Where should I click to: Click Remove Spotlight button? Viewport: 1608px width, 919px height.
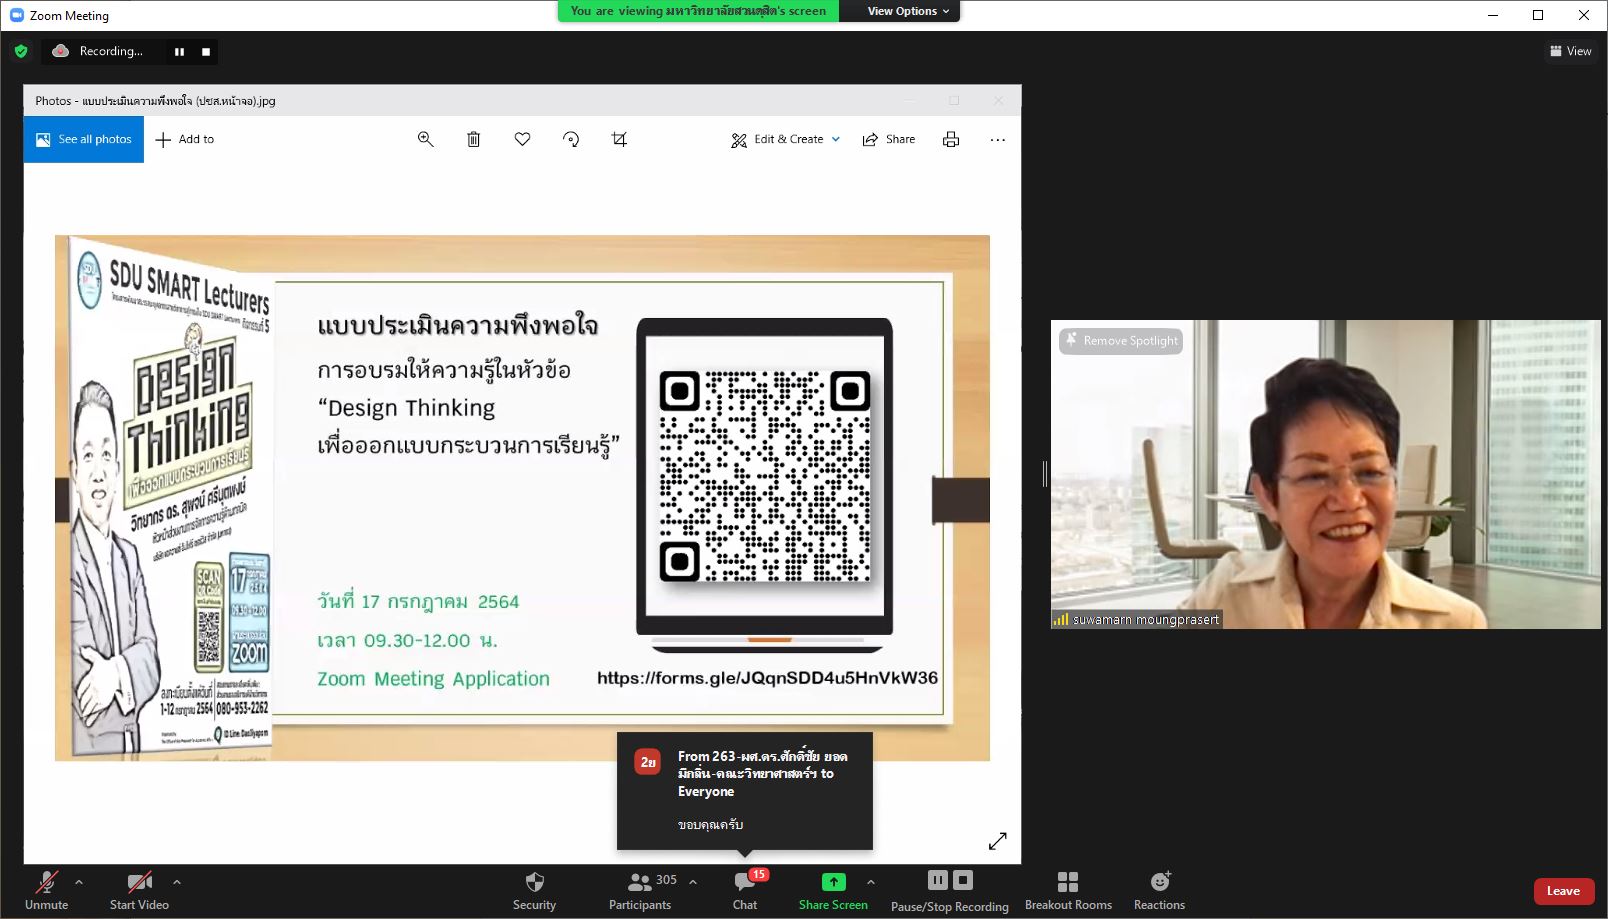point(1121,341)
